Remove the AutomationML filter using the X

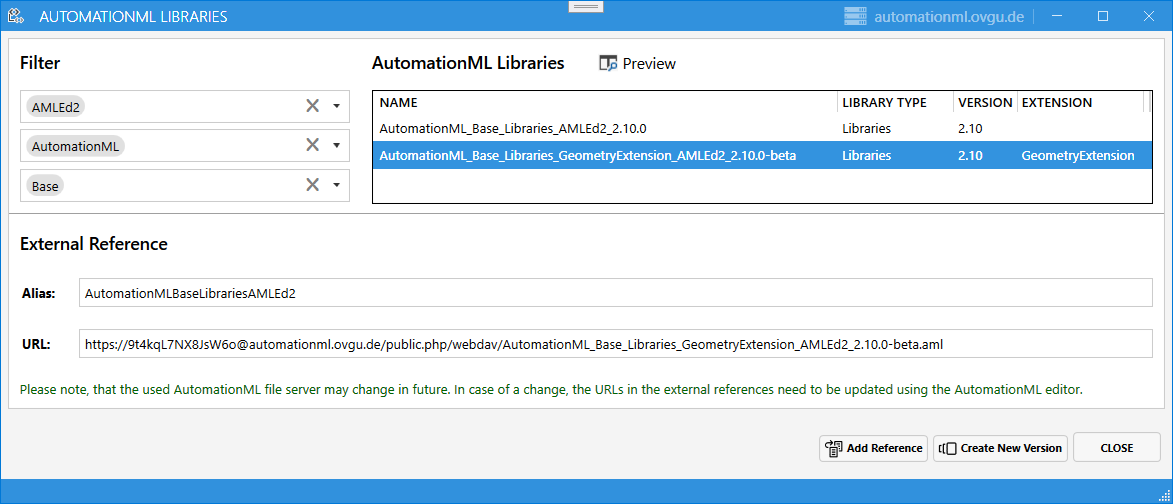click(312, 146)
